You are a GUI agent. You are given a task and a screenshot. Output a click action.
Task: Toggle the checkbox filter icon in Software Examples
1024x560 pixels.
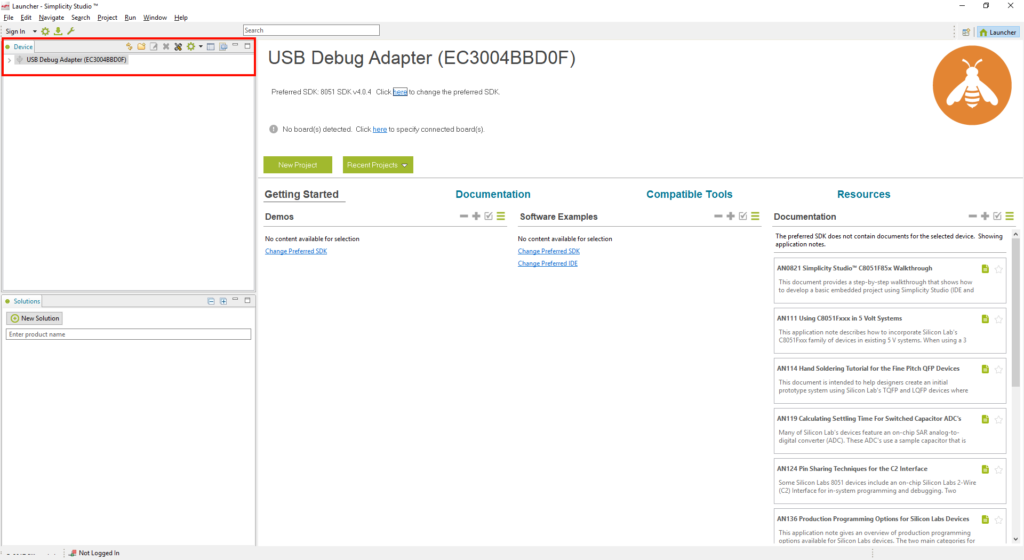743,216
